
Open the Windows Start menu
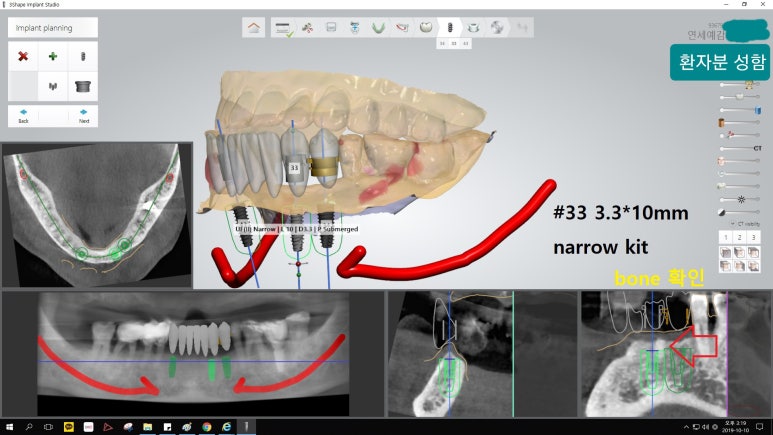[10, 426]
